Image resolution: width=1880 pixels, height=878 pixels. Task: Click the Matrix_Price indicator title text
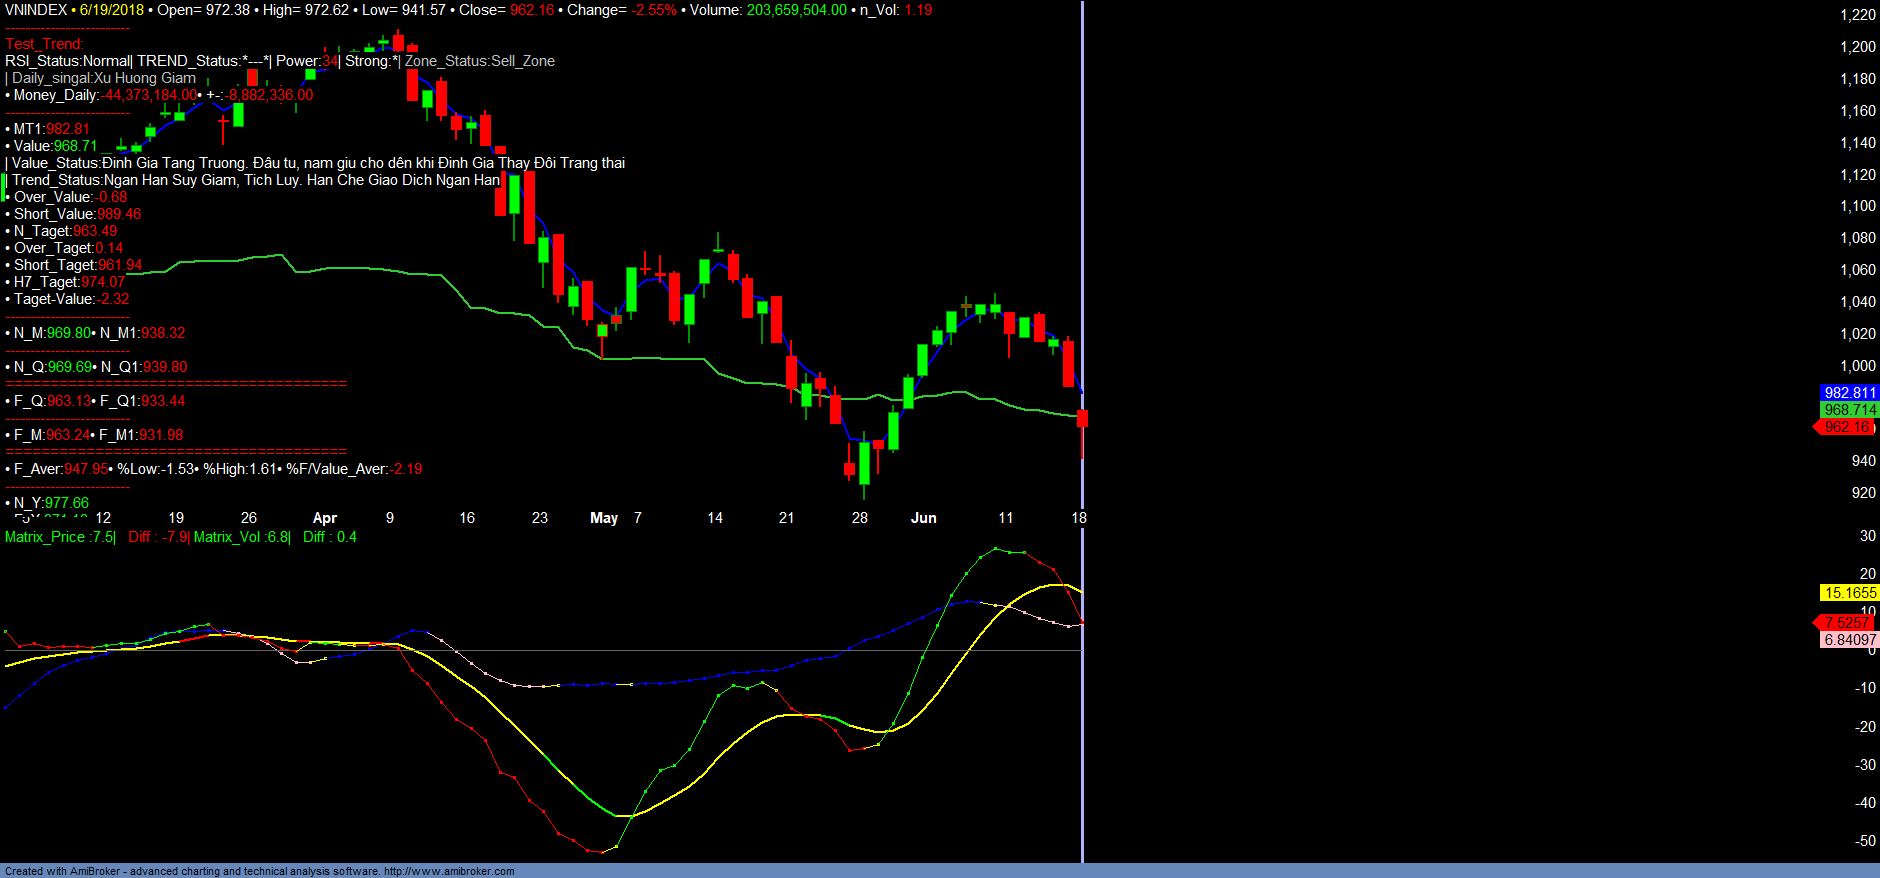click(x=59, y=537)
